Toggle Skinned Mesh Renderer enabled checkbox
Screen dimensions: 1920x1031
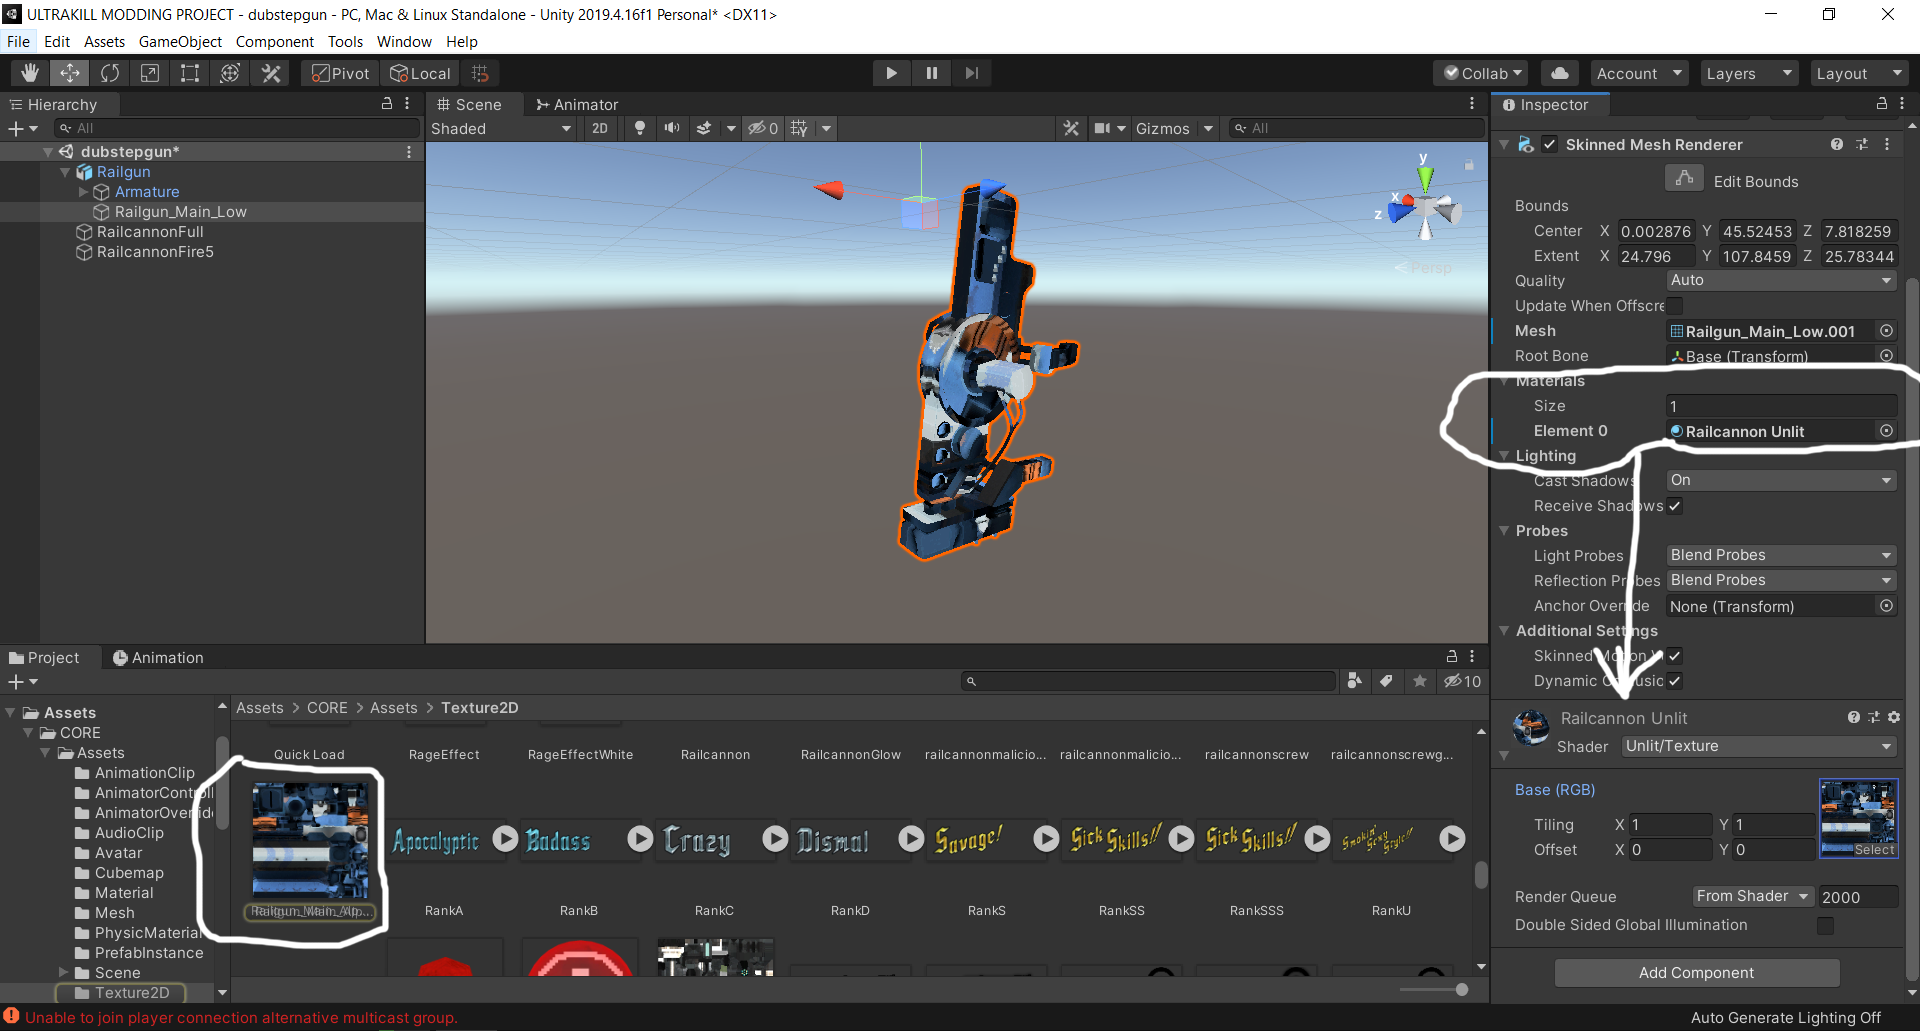click(1549, 144)
